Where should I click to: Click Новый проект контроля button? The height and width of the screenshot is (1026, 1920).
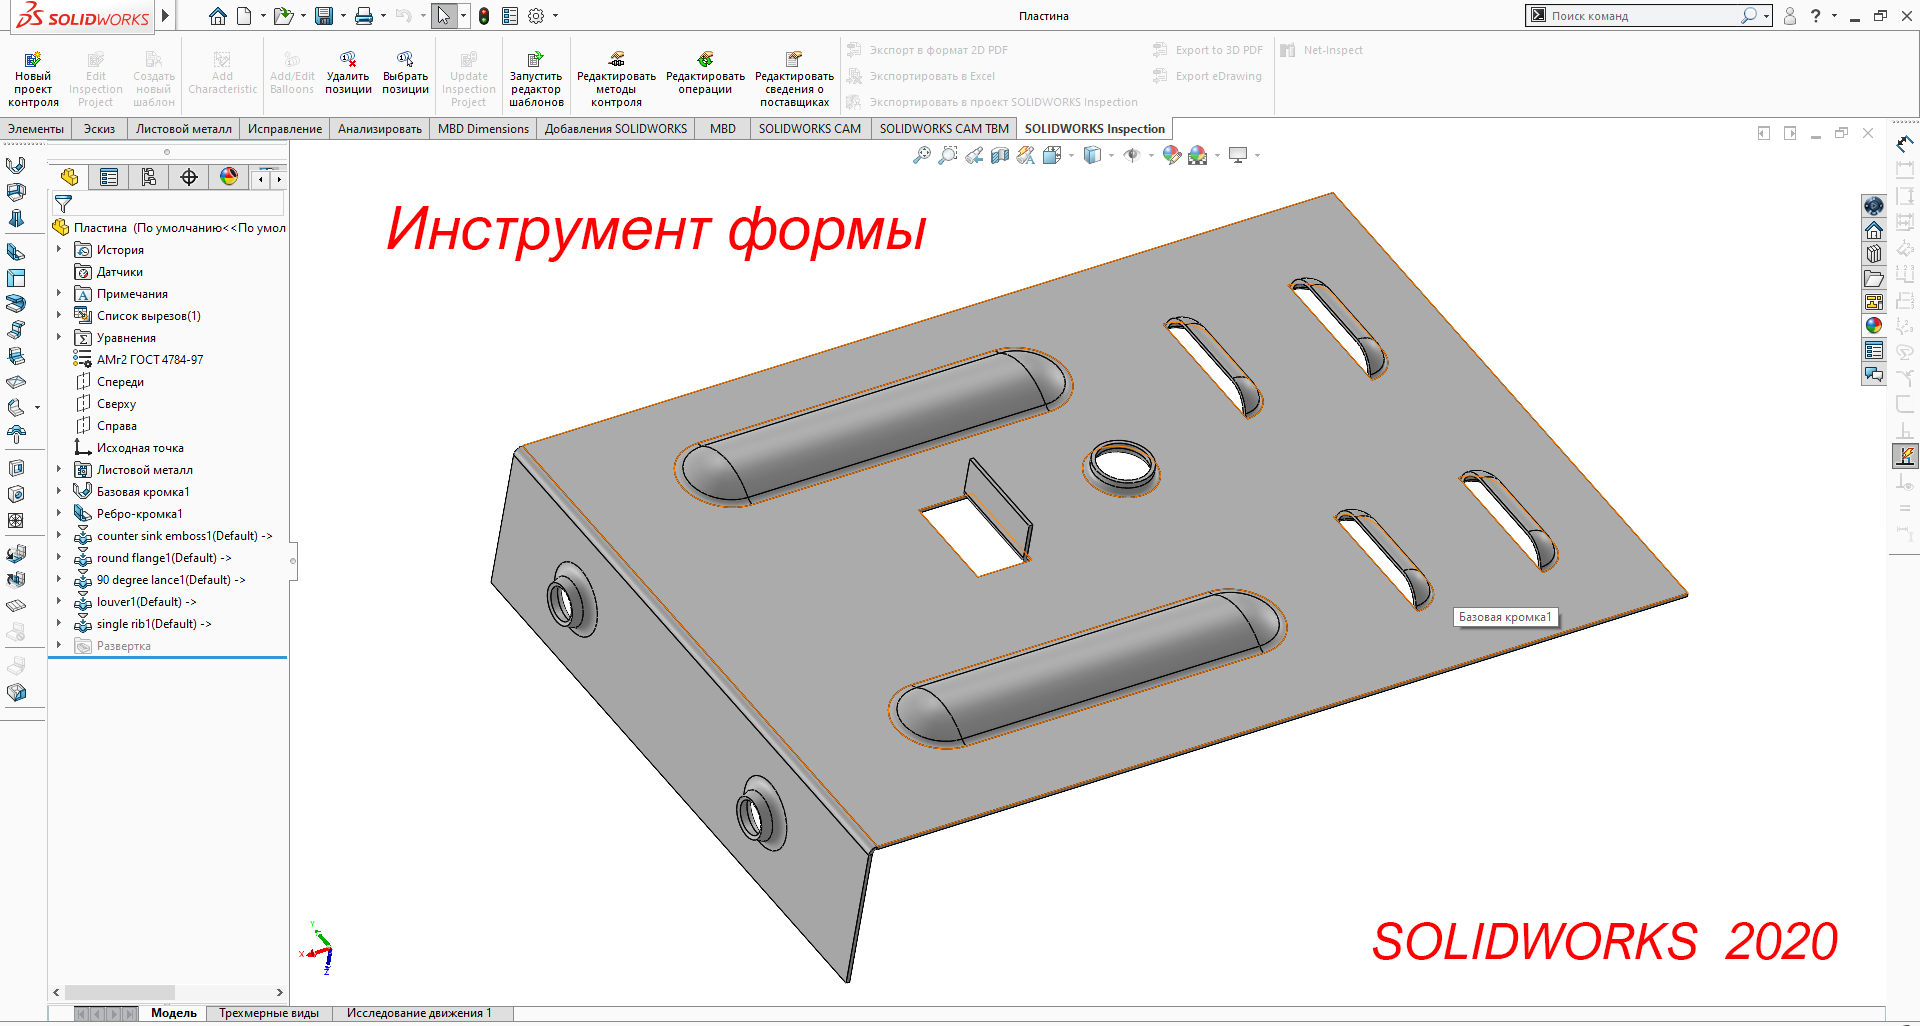[33, 78]
